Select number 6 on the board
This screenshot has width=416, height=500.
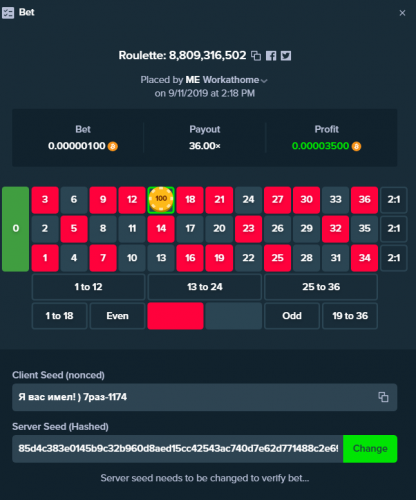click(74, 200)
